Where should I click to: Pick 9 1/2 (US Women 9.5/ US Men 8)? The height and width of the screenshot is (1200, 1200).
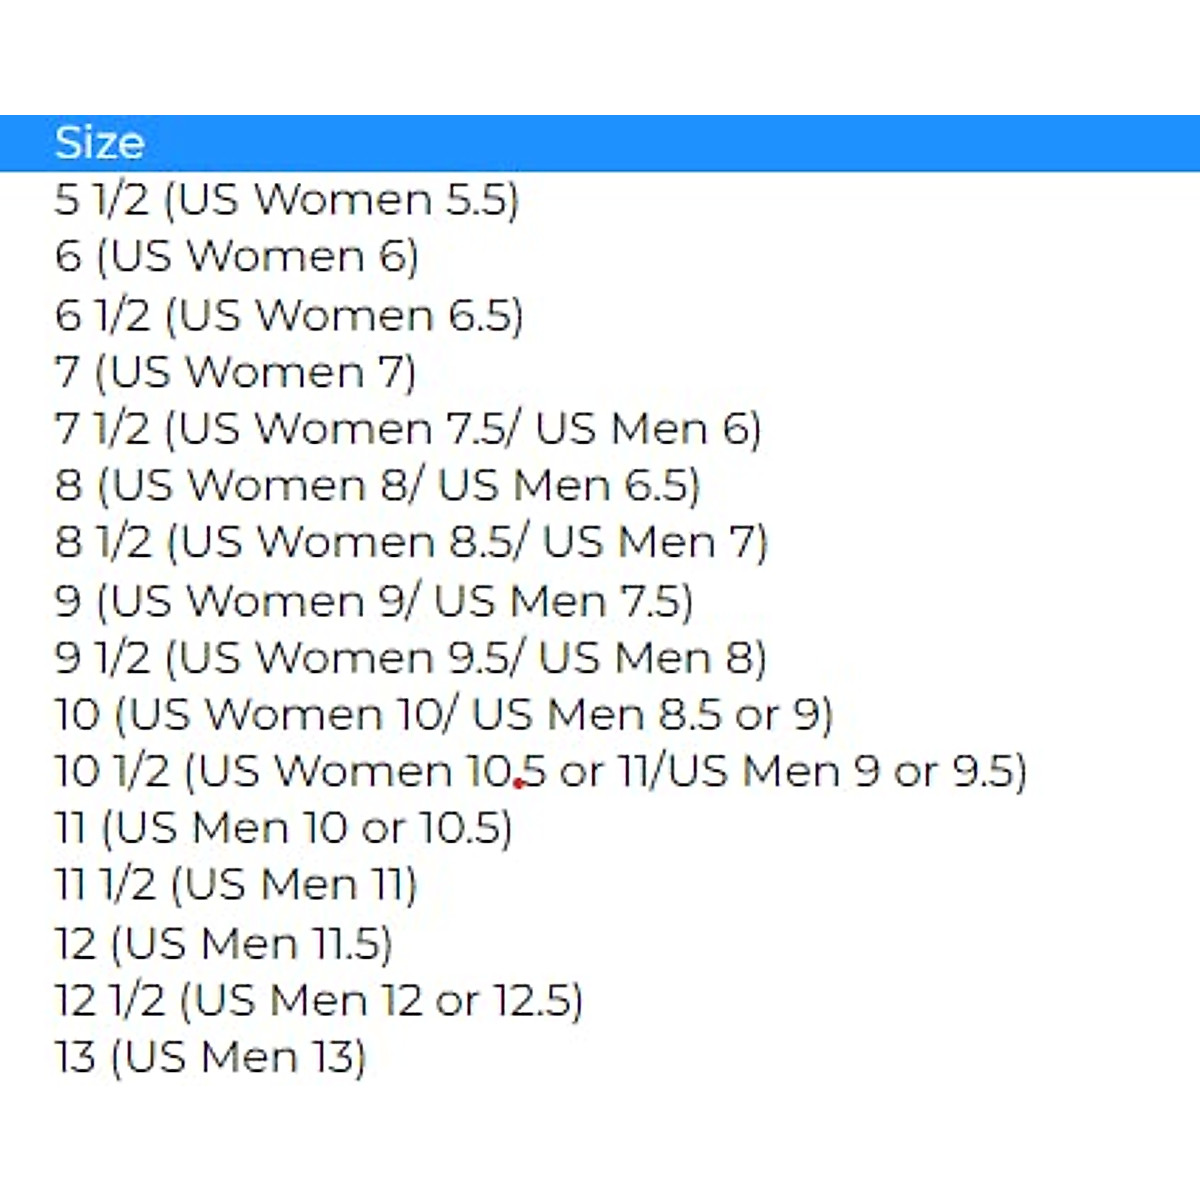411,658
